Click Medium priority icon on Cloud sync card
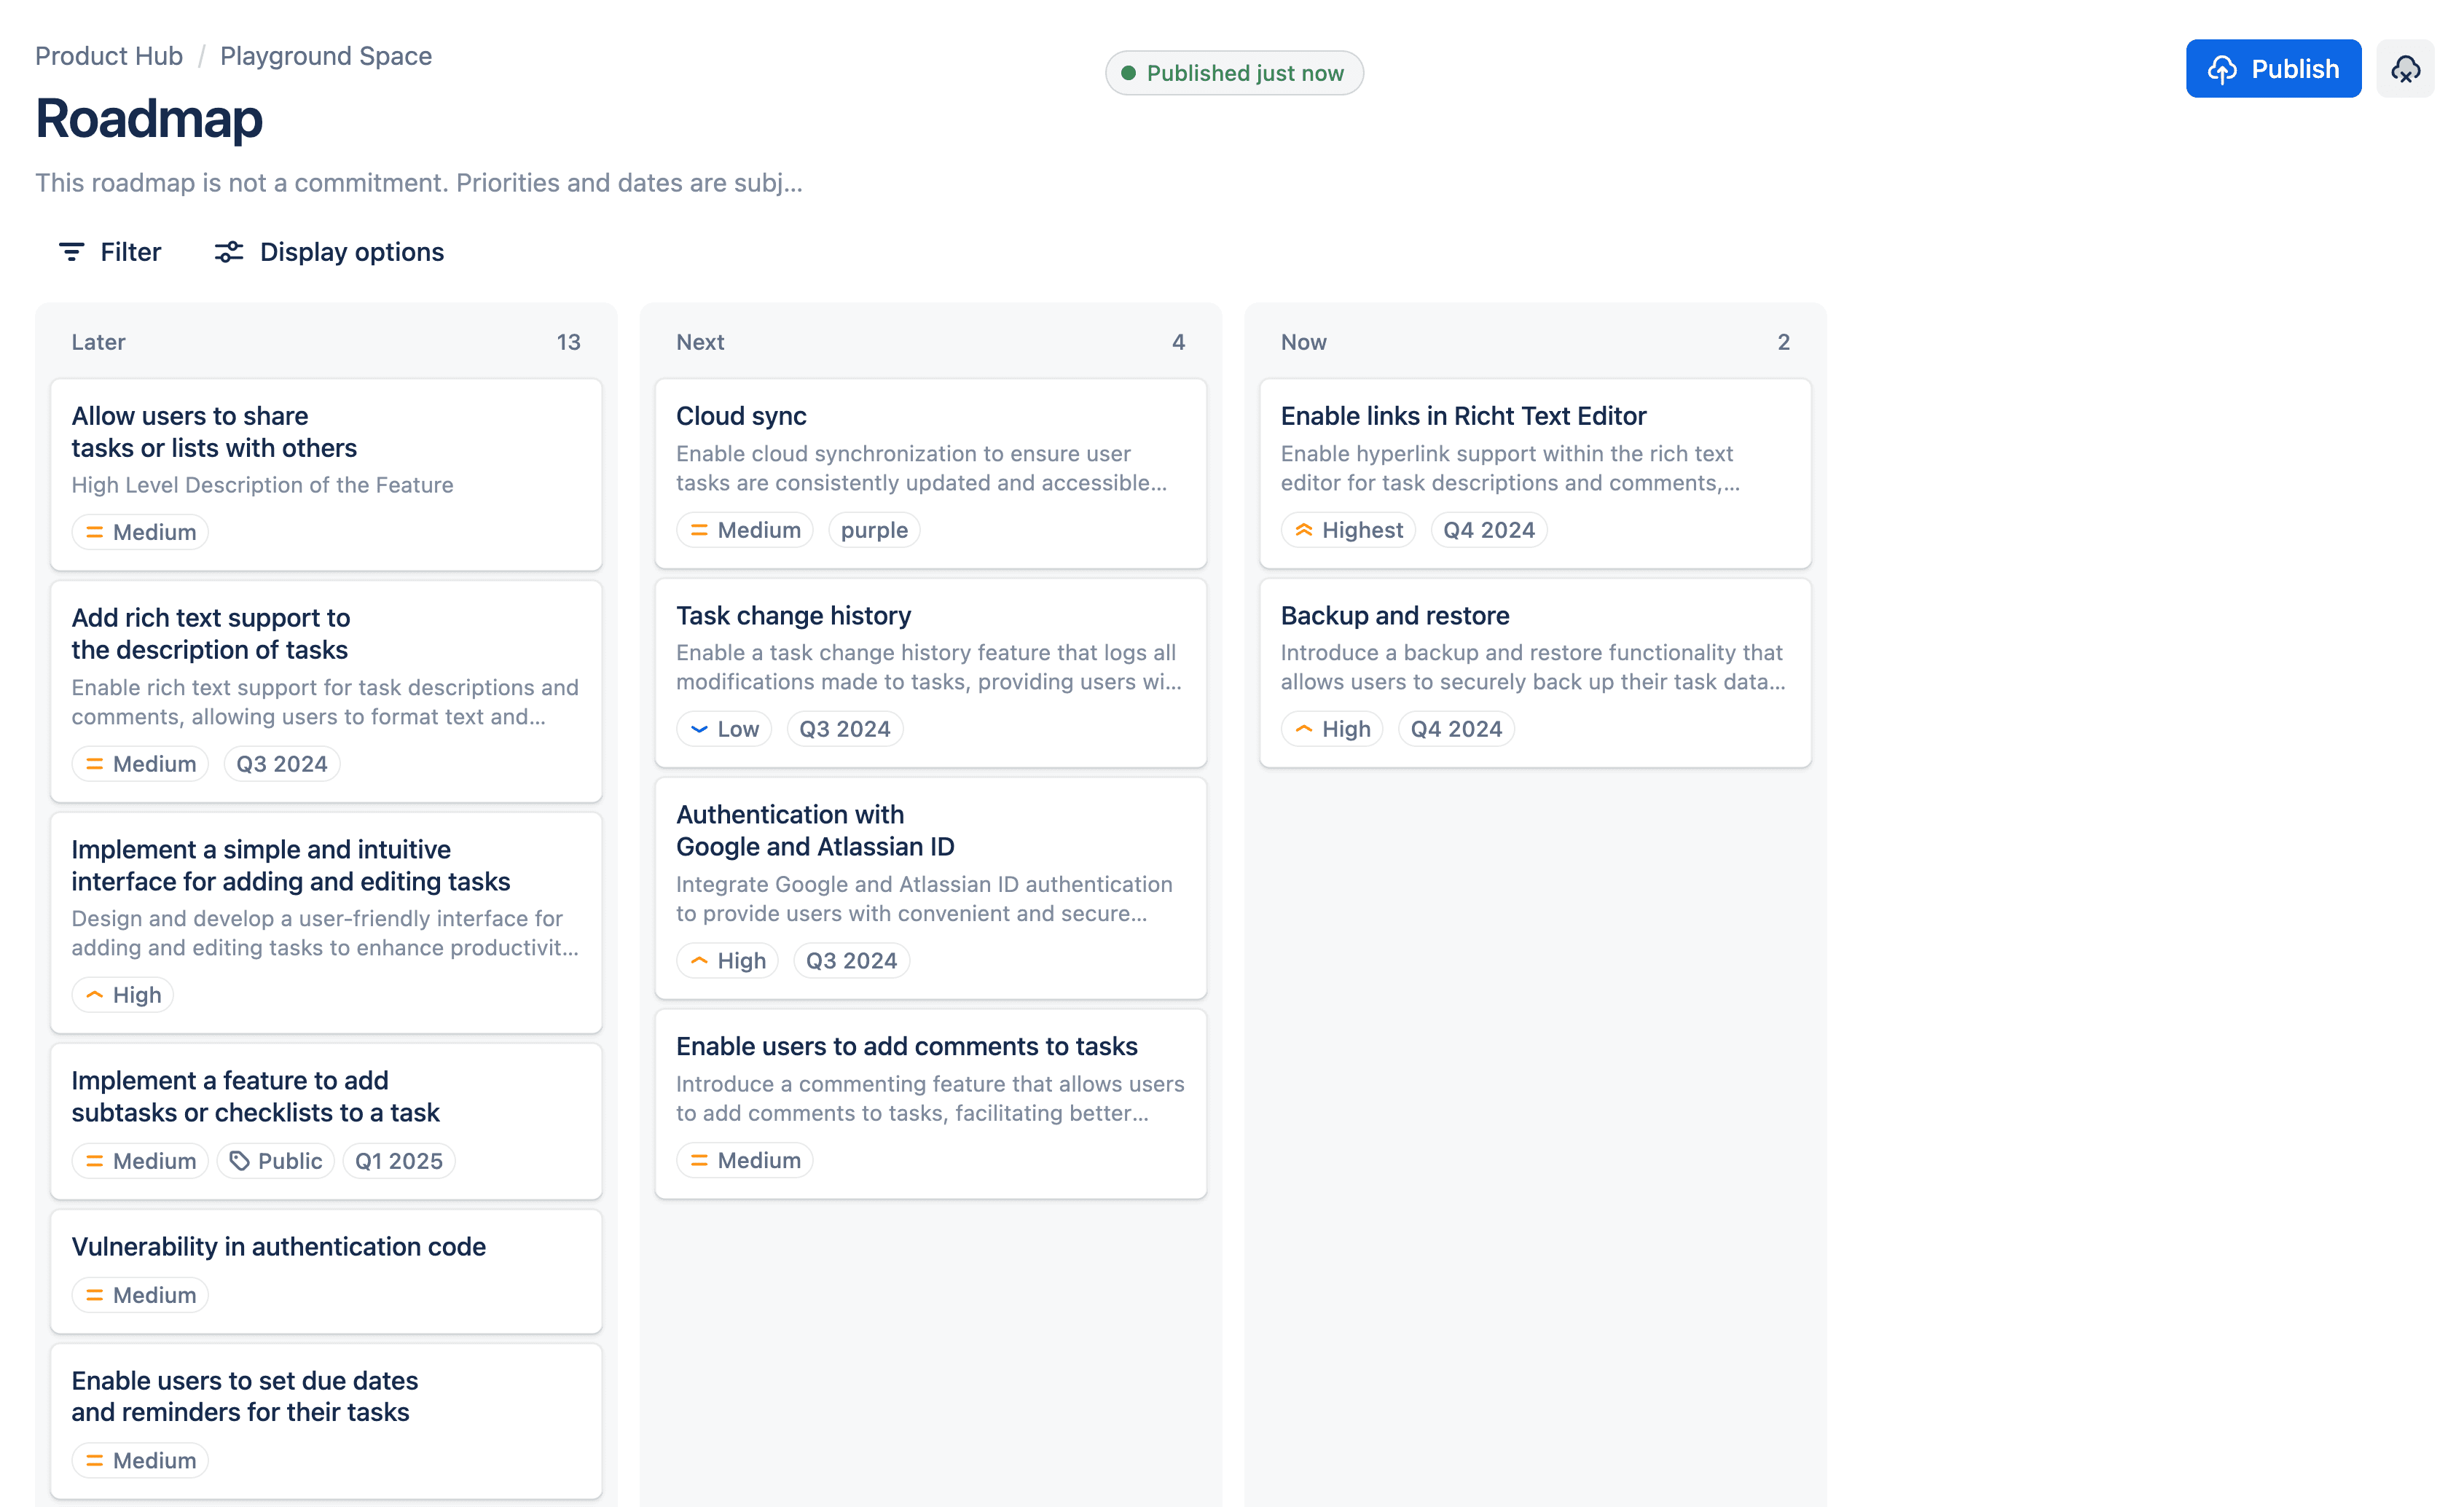Image resolution: width=2464 pixels, height=1507 pixels. [x=699, y=530]
